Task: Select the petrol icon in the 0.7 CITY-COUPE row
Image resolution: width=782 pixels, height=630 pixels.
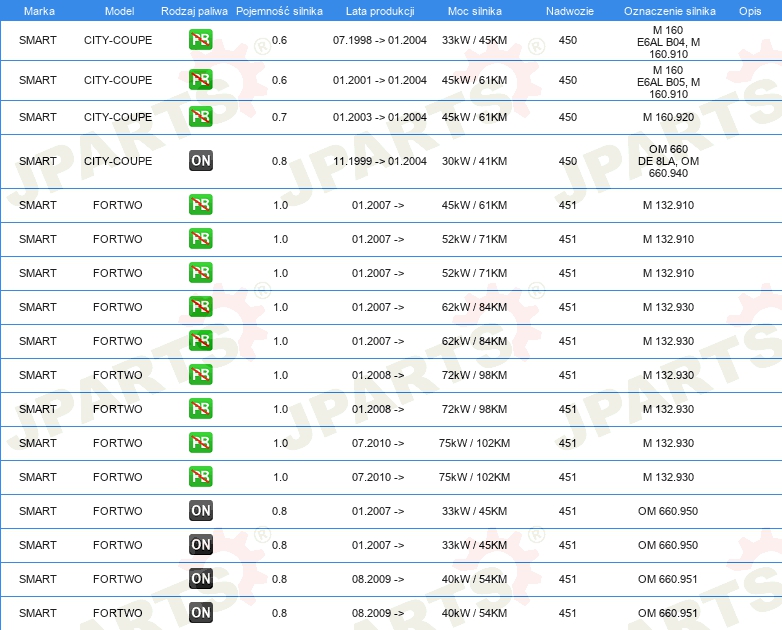Action: (200, 117)
